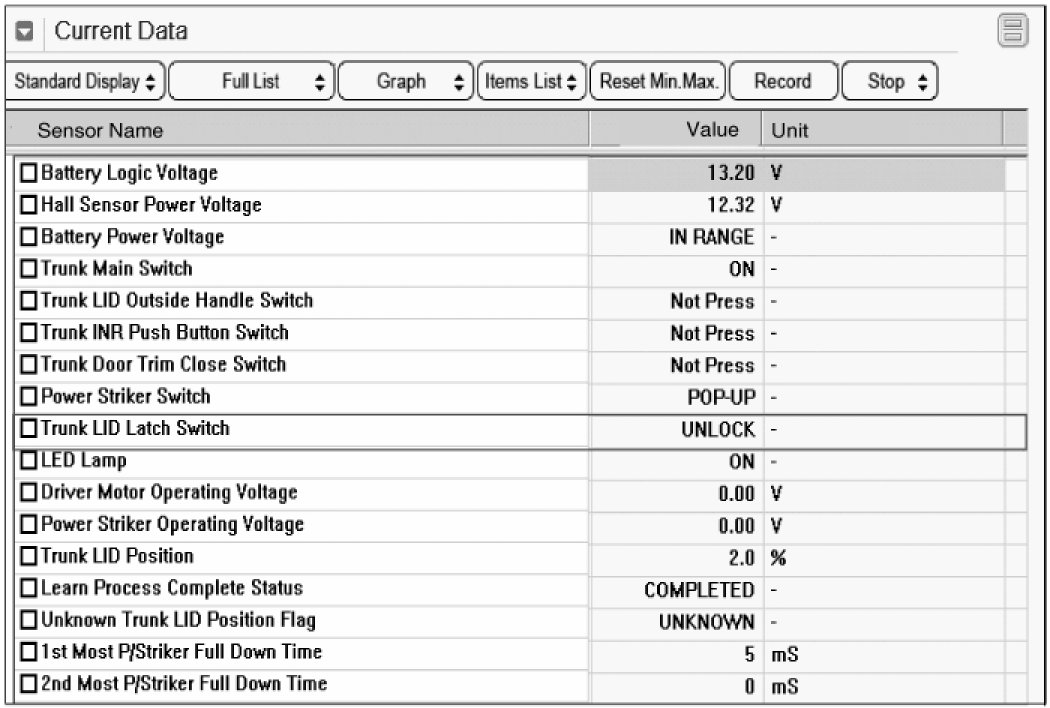Image resolution: width=1050 pixels, height=708 pixels.
Task: Tick the Trunk Main Switch checkbox
Action: coord(29,270)
